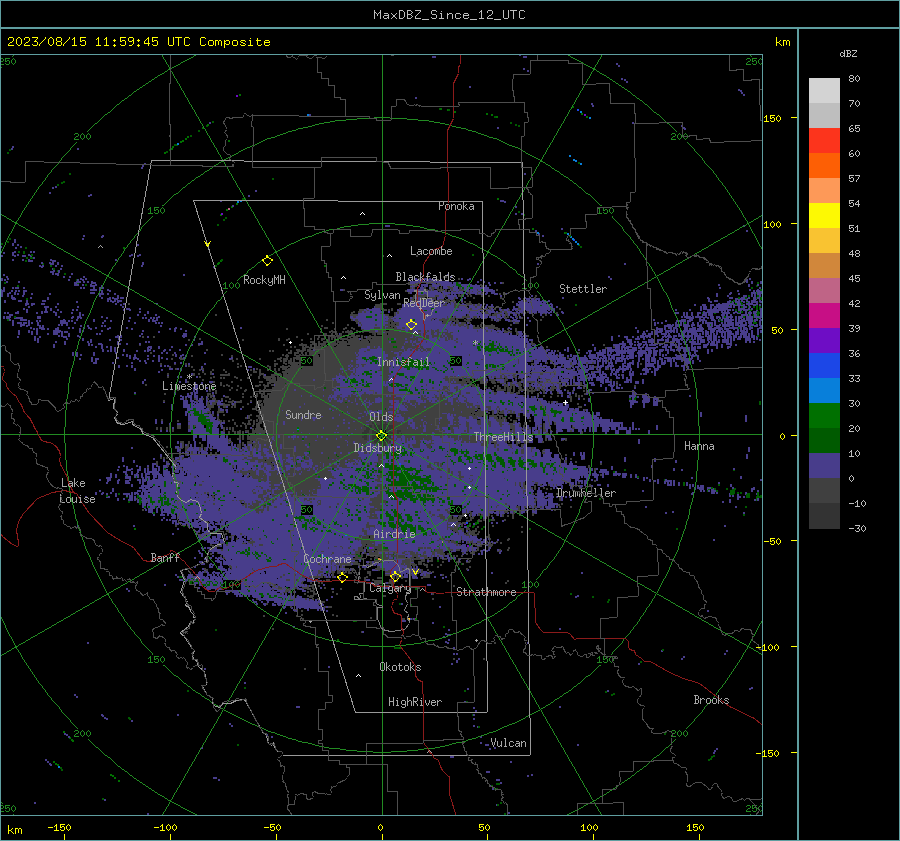Image resolution: width=900 pixels, height=841 pixels.
Task: Click the dBZ legend heading
Action: (848, 53)
